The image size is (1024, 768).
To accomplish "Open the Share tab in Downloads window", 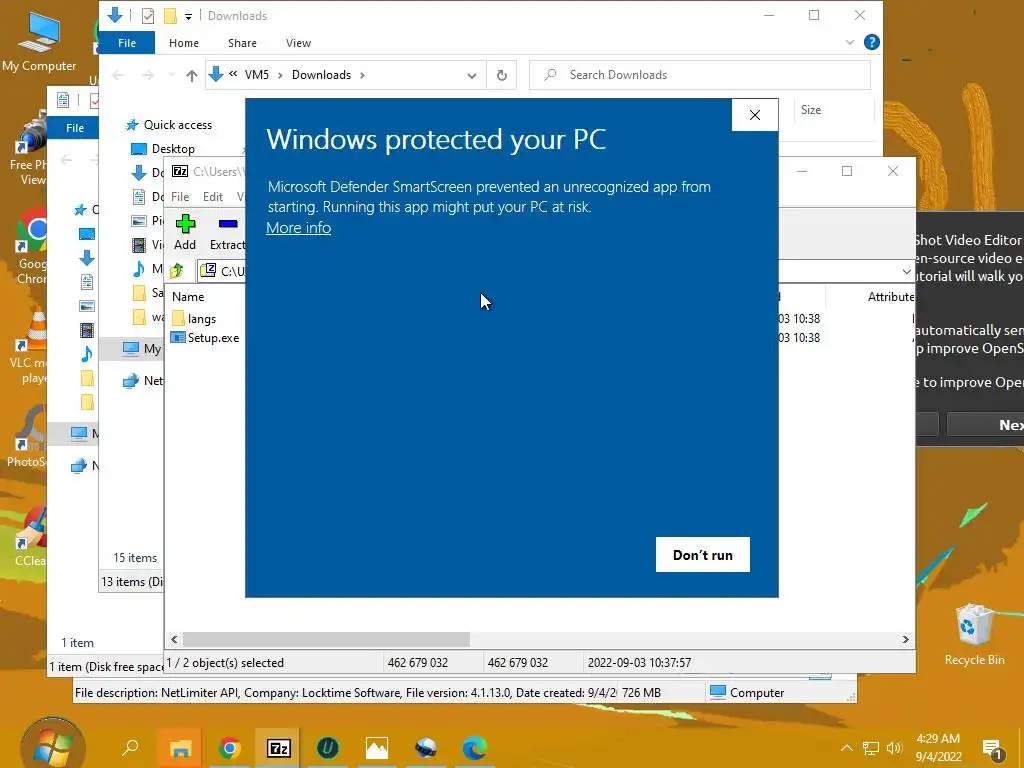I will (242, 43).
